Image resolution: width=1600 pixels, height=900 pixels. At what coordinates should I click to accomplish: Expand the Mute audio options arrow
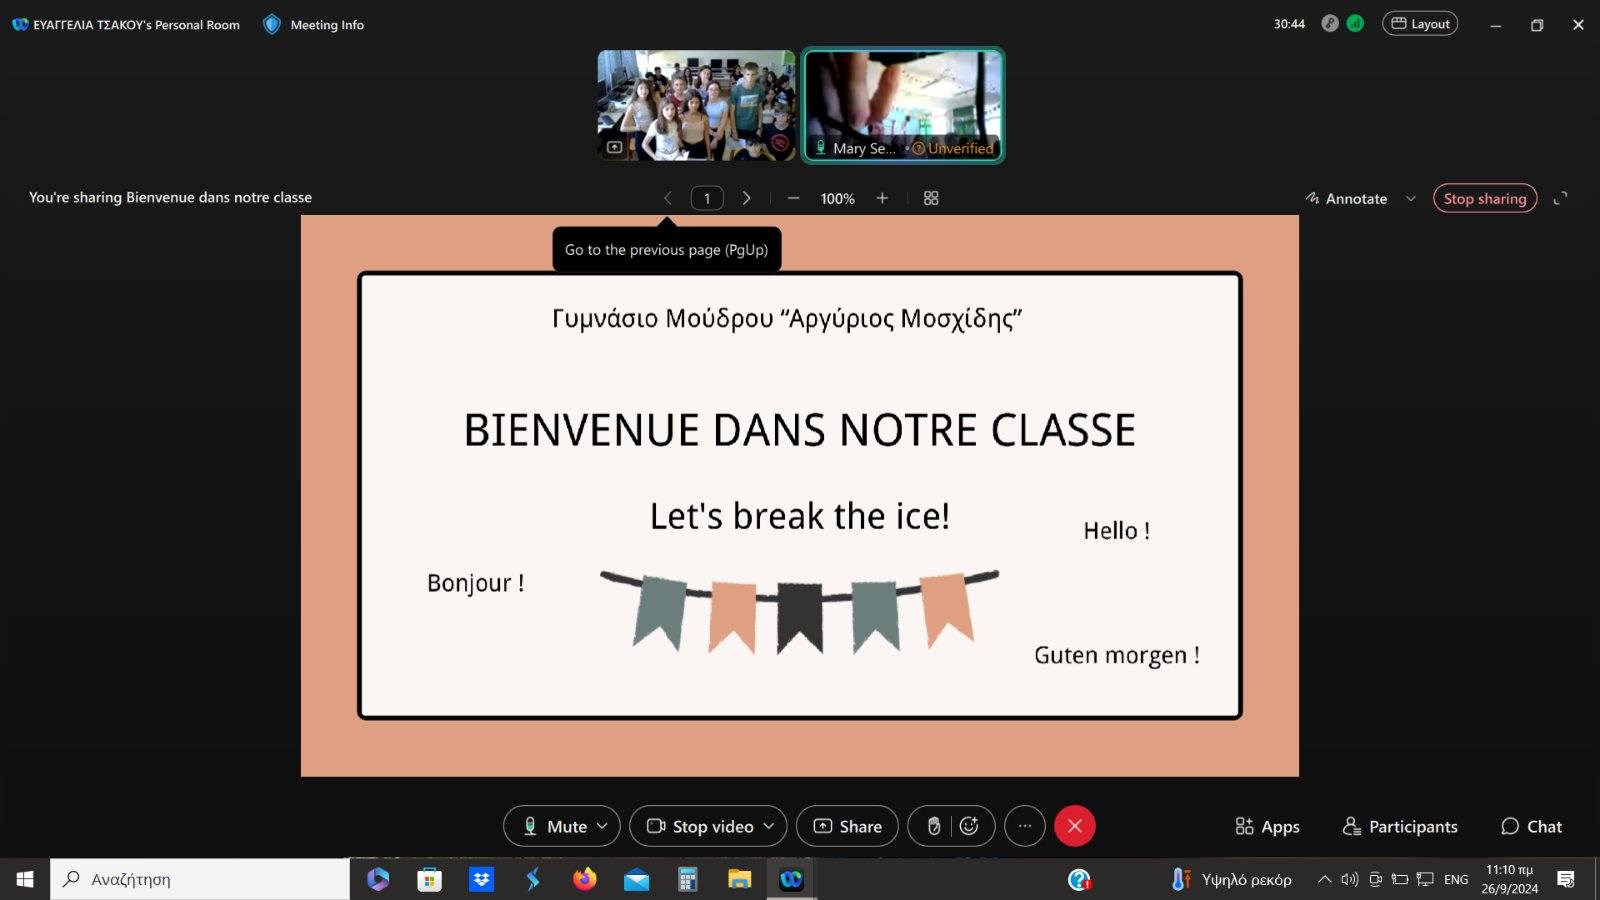(x=602, y=826)
